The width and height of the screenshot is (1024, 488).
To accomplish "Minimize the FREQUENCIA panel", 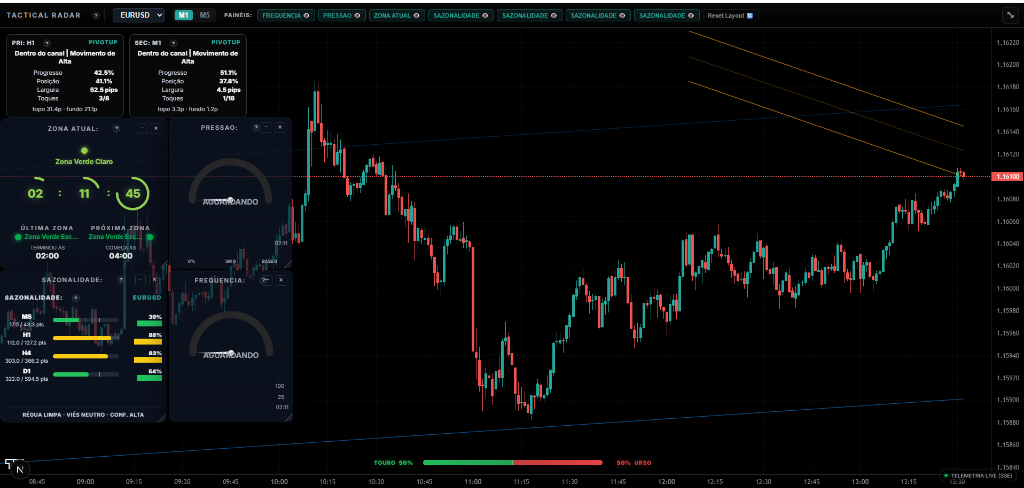I will [266, 280].
